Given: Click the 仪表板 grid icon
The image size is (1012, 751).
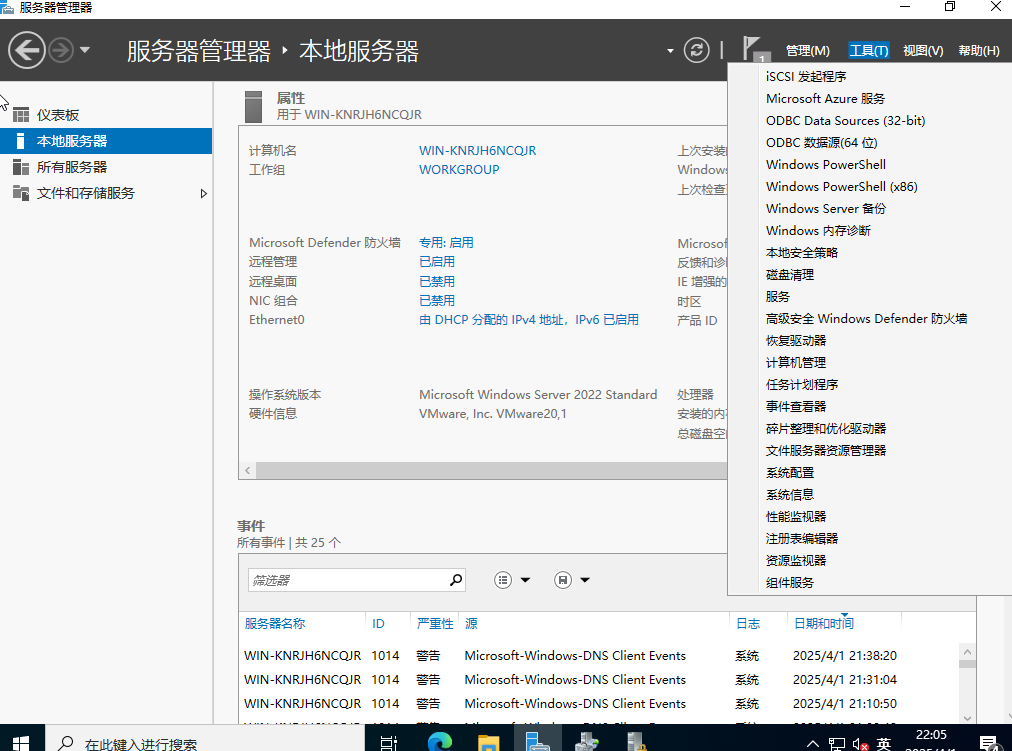Looking at the screenshot, I should point(21,115).
